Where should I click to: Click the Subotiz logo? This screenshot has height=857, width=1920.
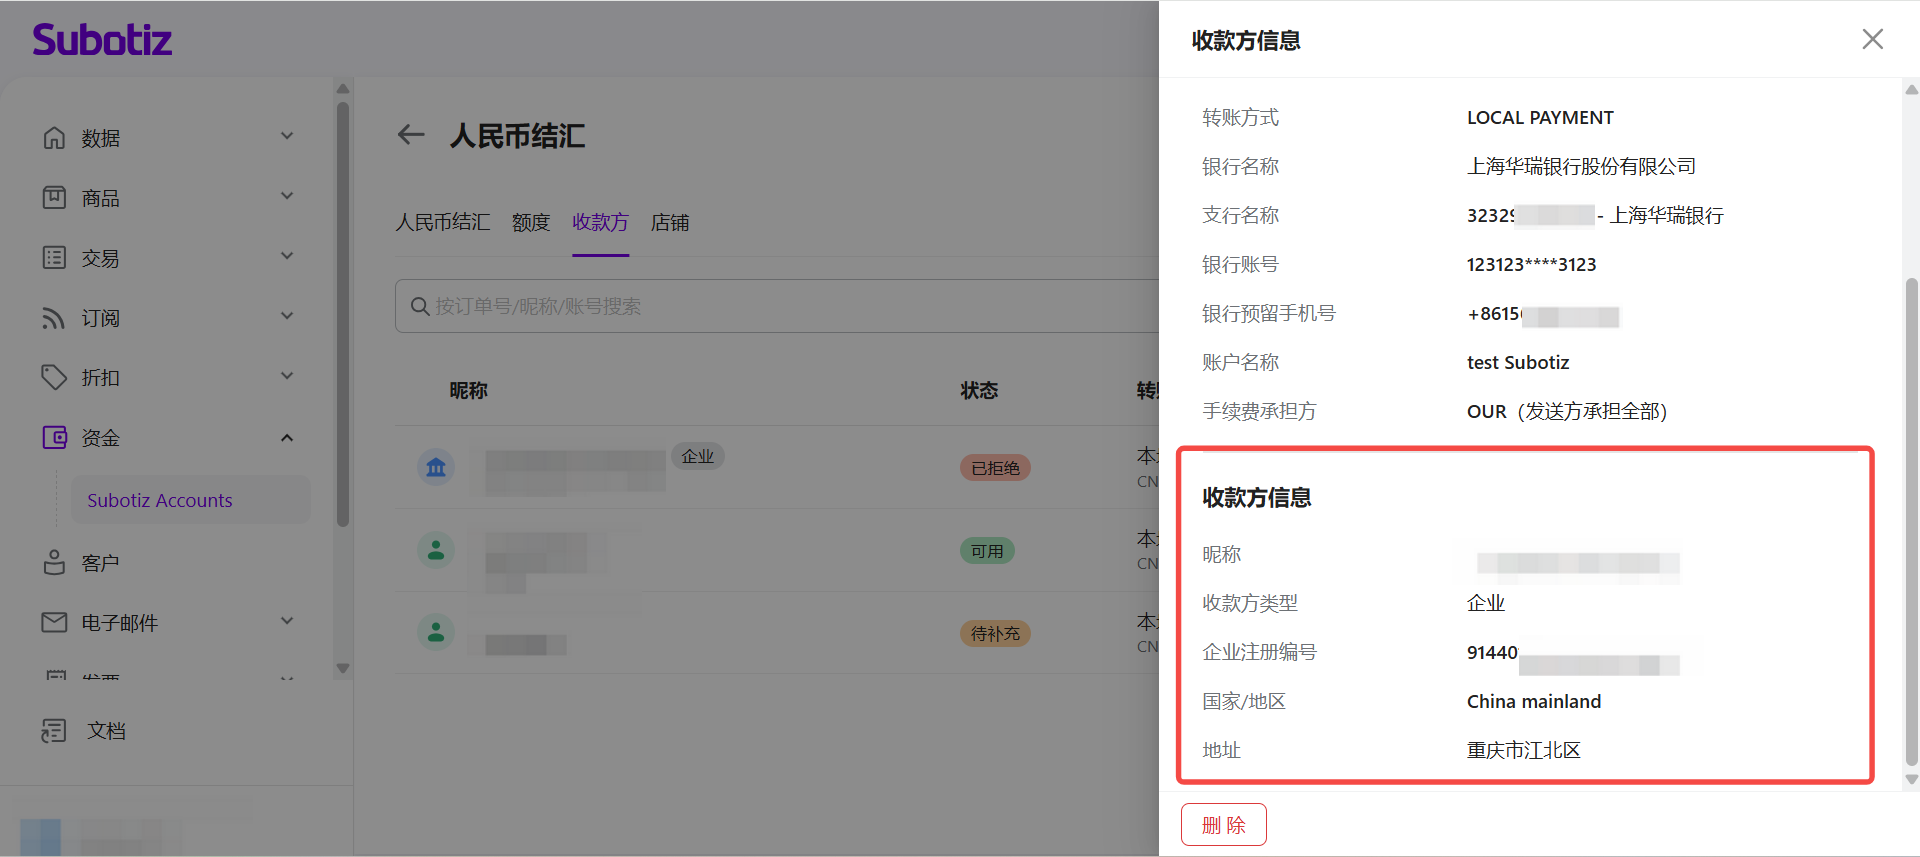pyautogui.click(x=102, y=40)
